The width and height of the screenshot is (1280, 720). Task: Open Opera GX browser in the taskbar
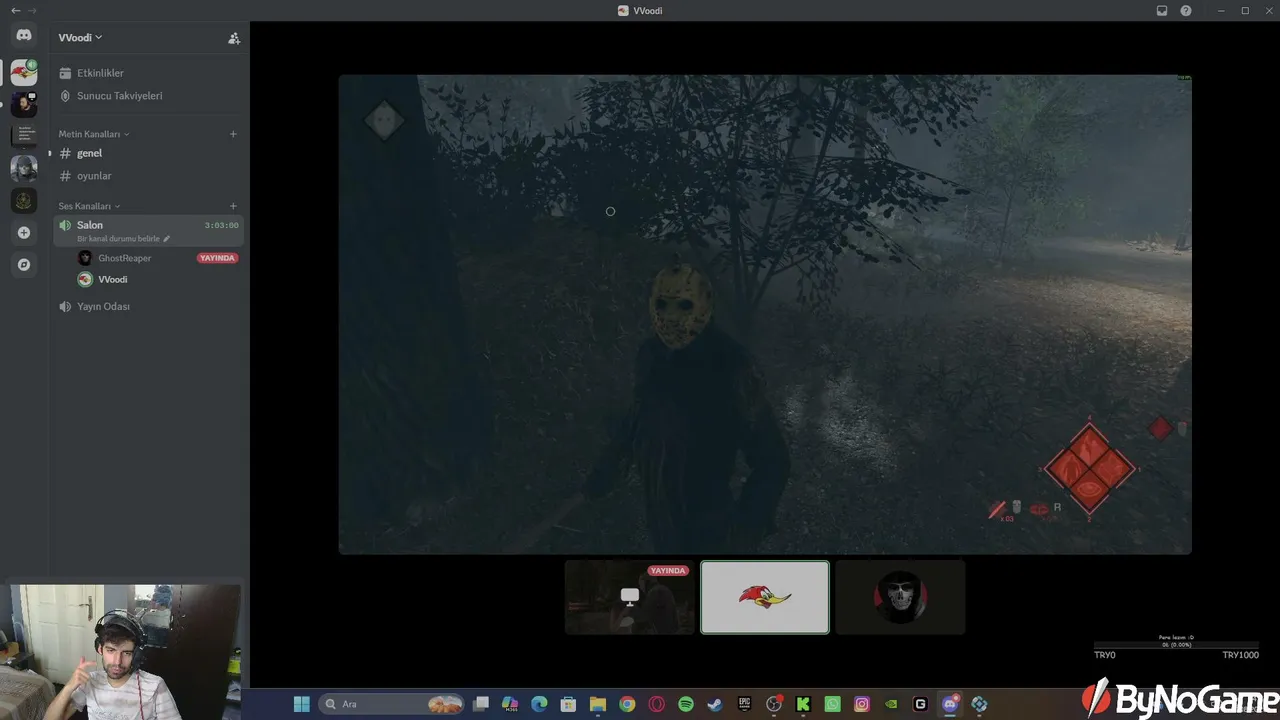point(657,704)
